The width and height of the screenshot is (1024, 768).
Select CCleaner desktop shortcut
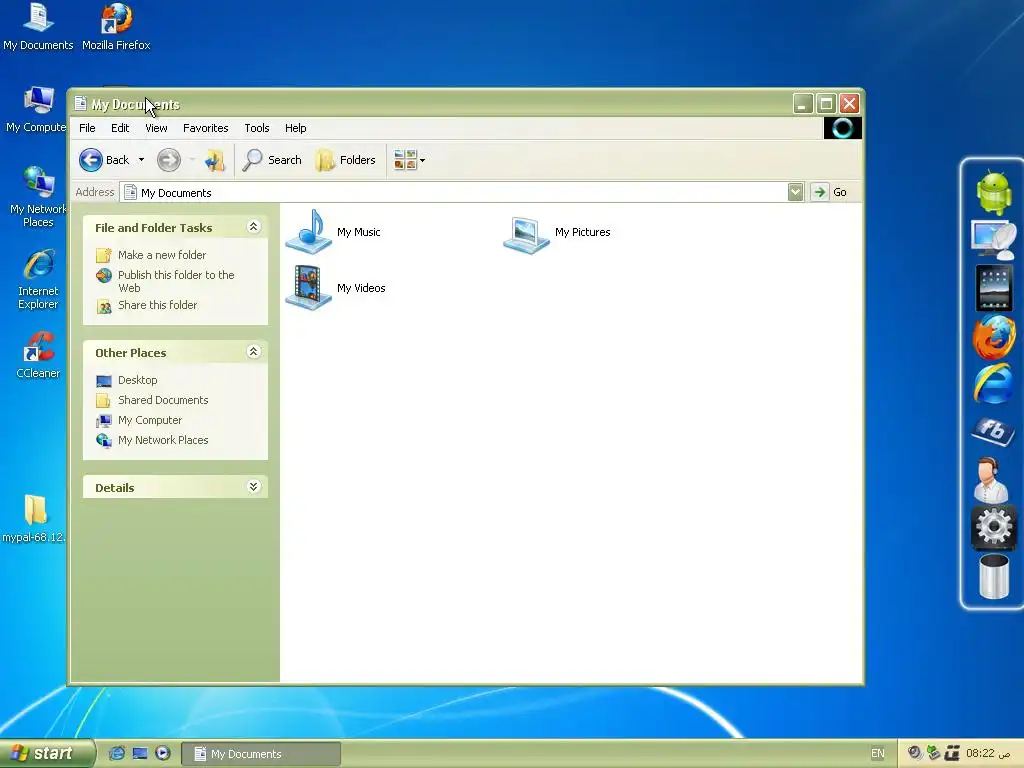tap(38, 355)
